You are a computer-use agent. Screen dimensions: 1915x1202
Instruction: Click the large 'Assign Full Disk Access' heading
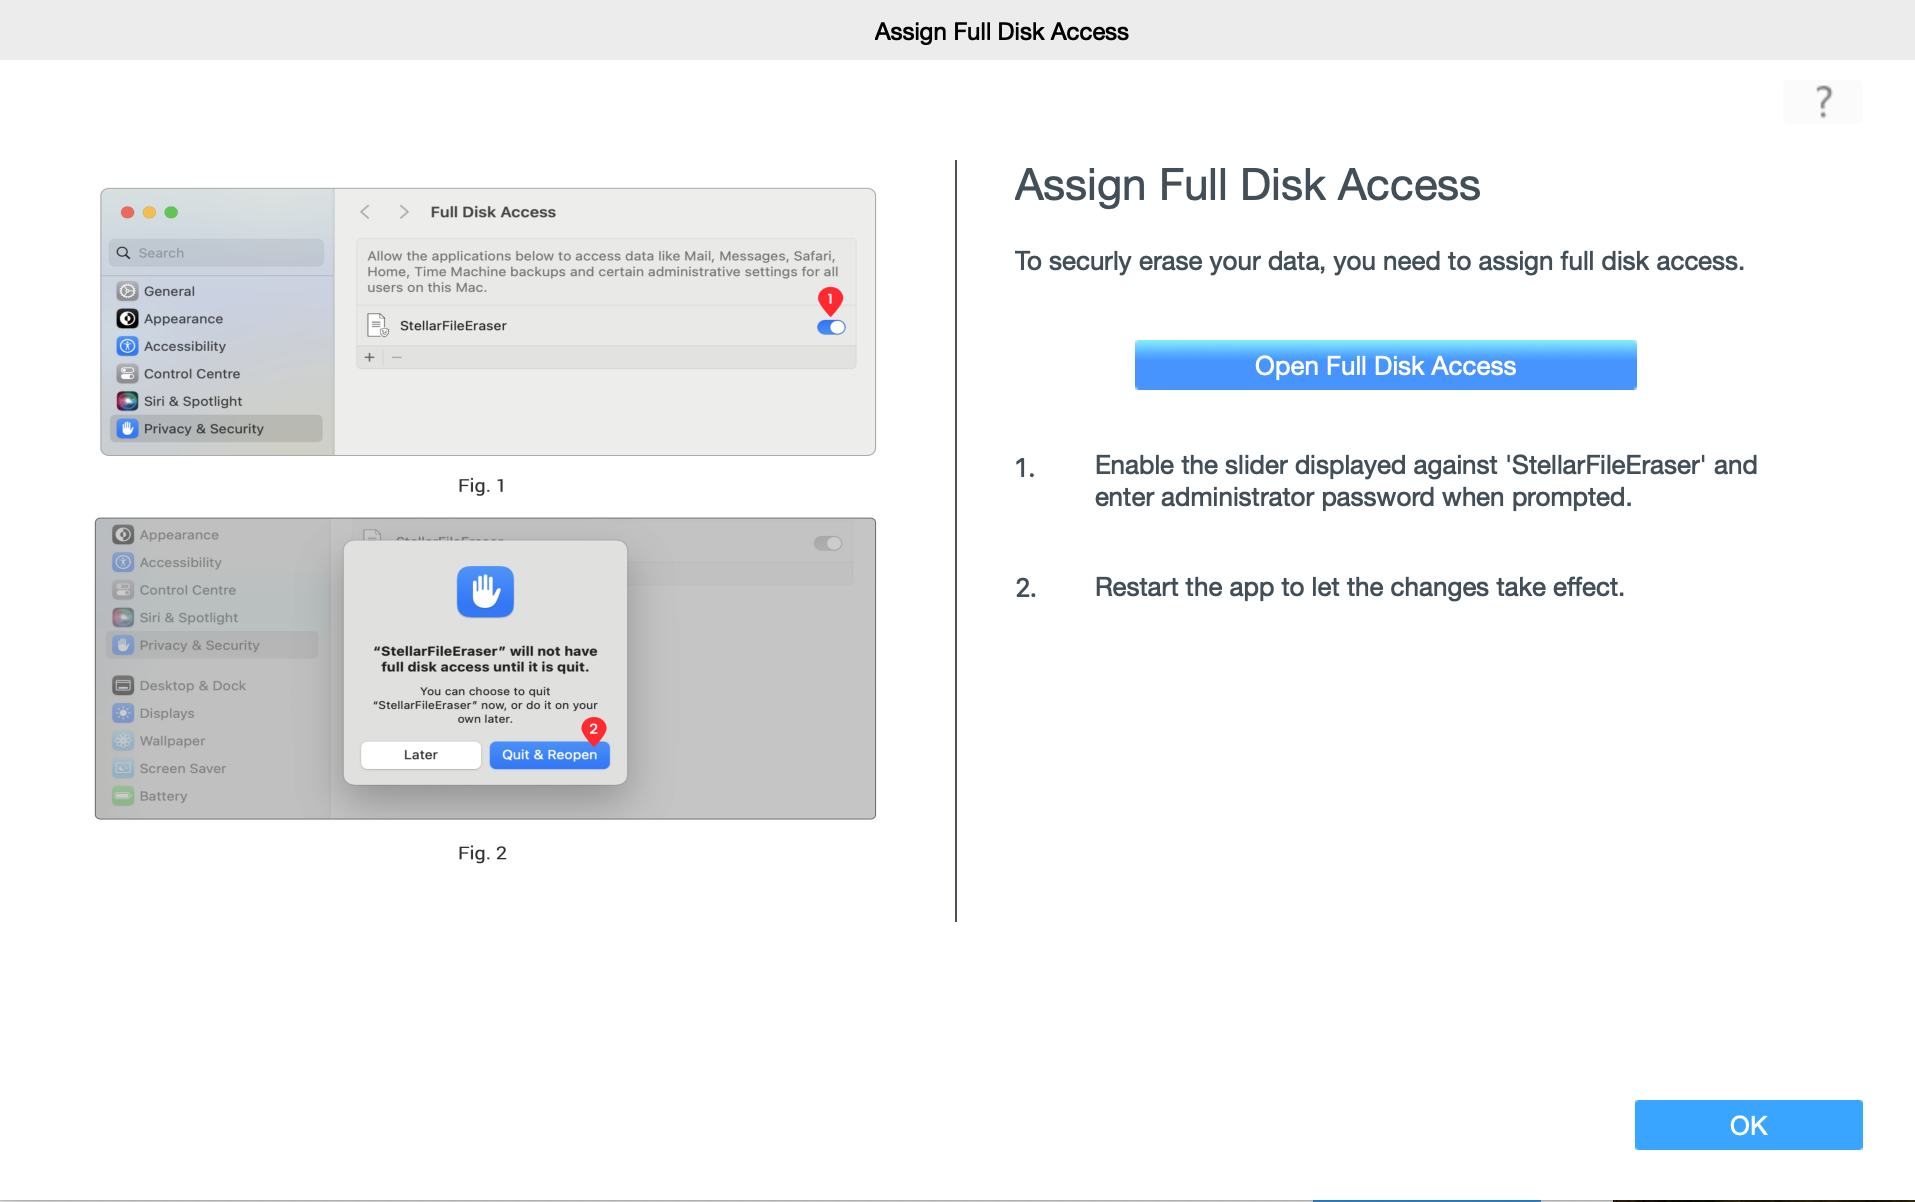click(x=1247, y=185)
